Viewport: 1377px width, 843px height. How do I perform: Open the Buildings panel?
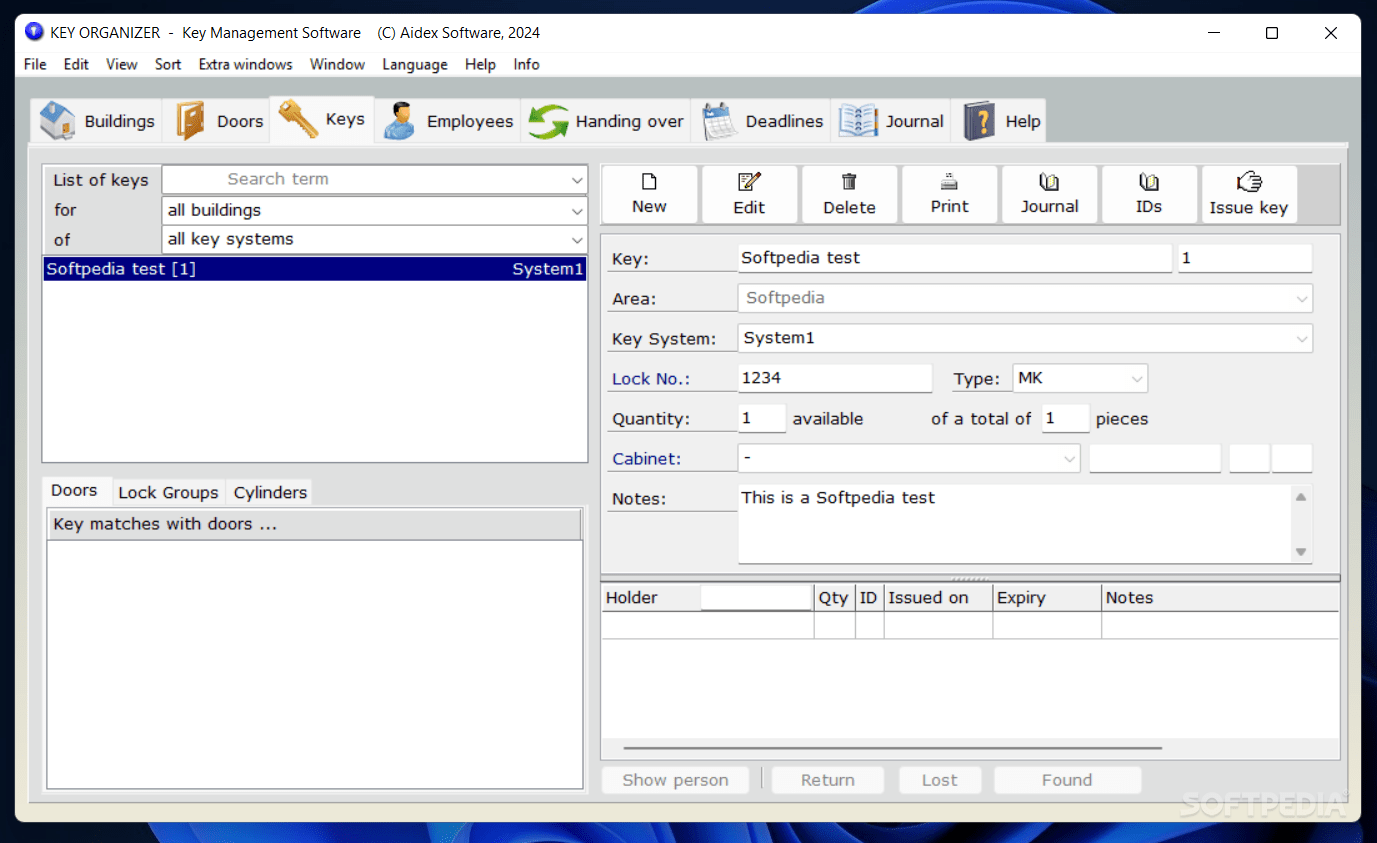95,120
